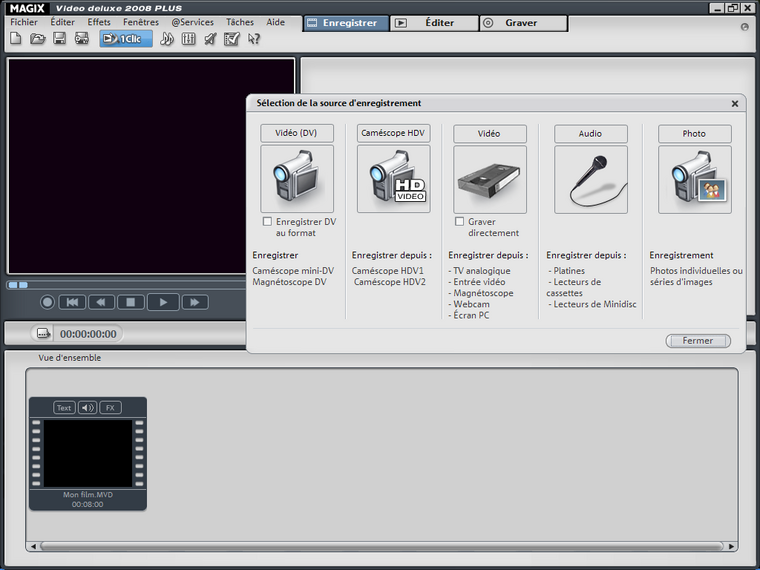The width and height of the screenshot is (760, 570).
Task: Click the Audio label button
Action: click(591, 134)
